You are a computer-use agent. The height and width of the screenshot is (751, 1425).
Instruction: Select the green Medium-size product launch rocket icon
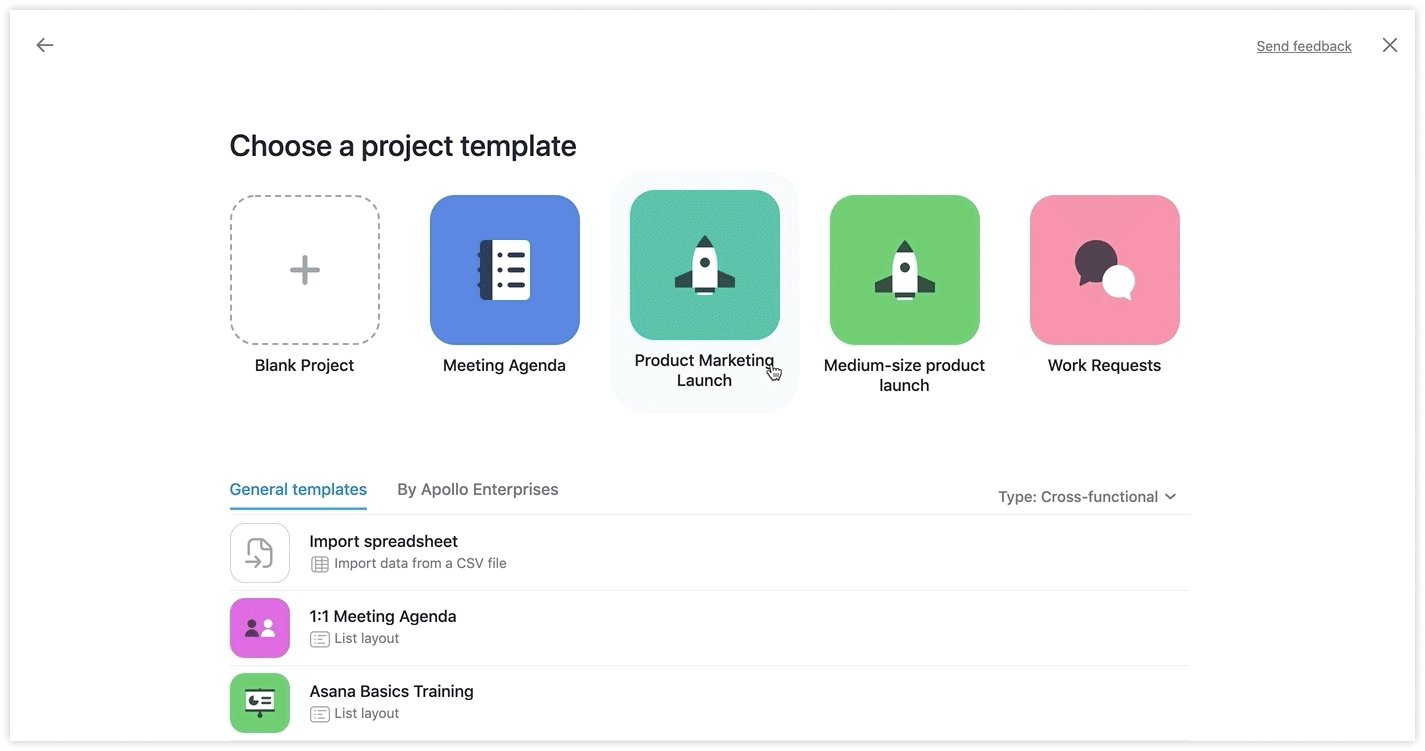905,270
